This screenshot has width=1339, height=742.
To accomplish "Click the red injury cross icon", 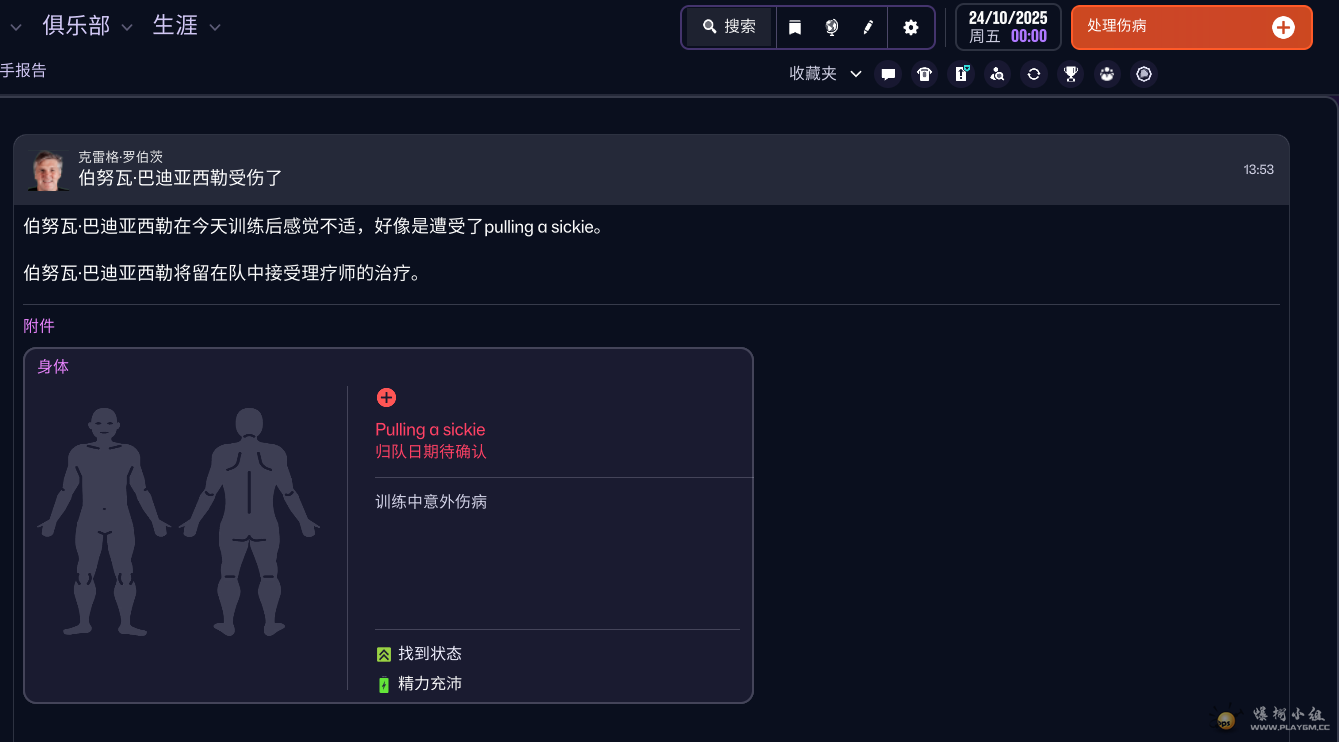I will pos(386,398).
